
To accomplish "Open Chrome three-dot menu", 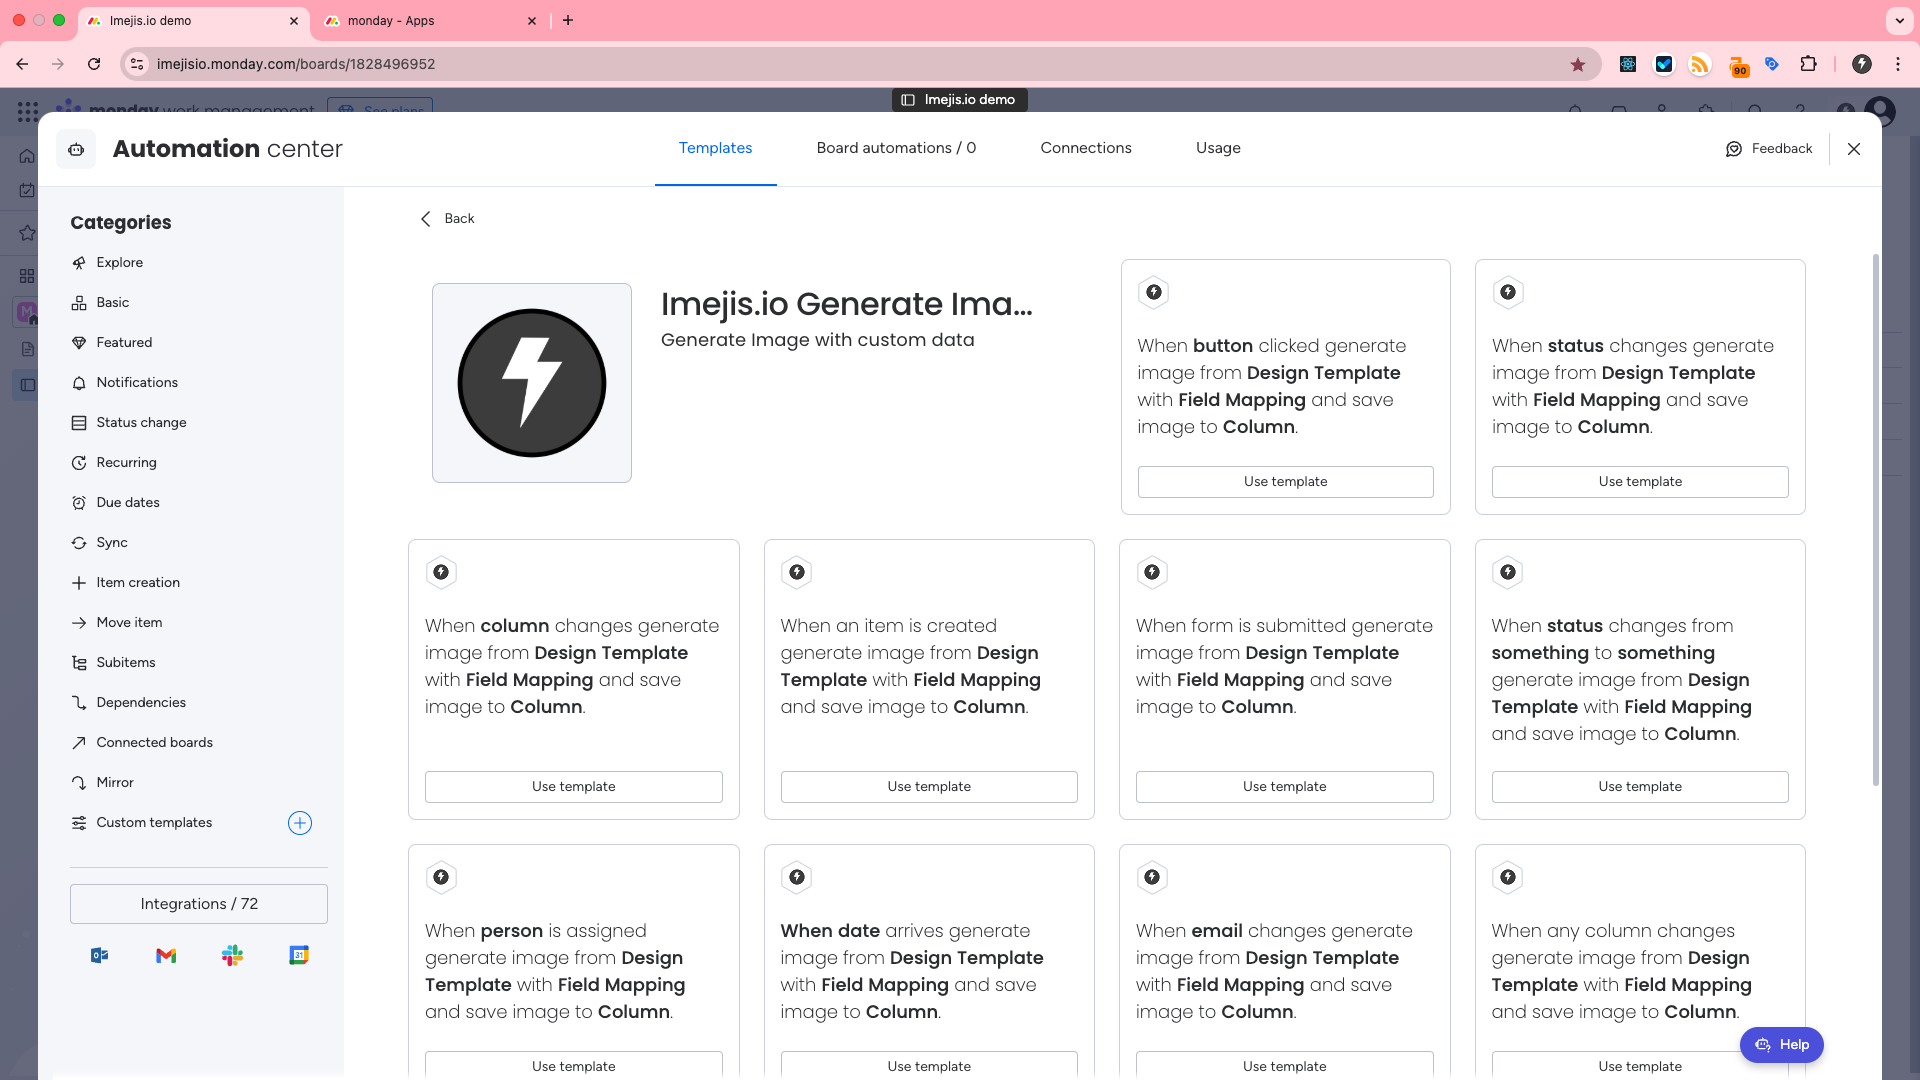I will [1897, 64].
